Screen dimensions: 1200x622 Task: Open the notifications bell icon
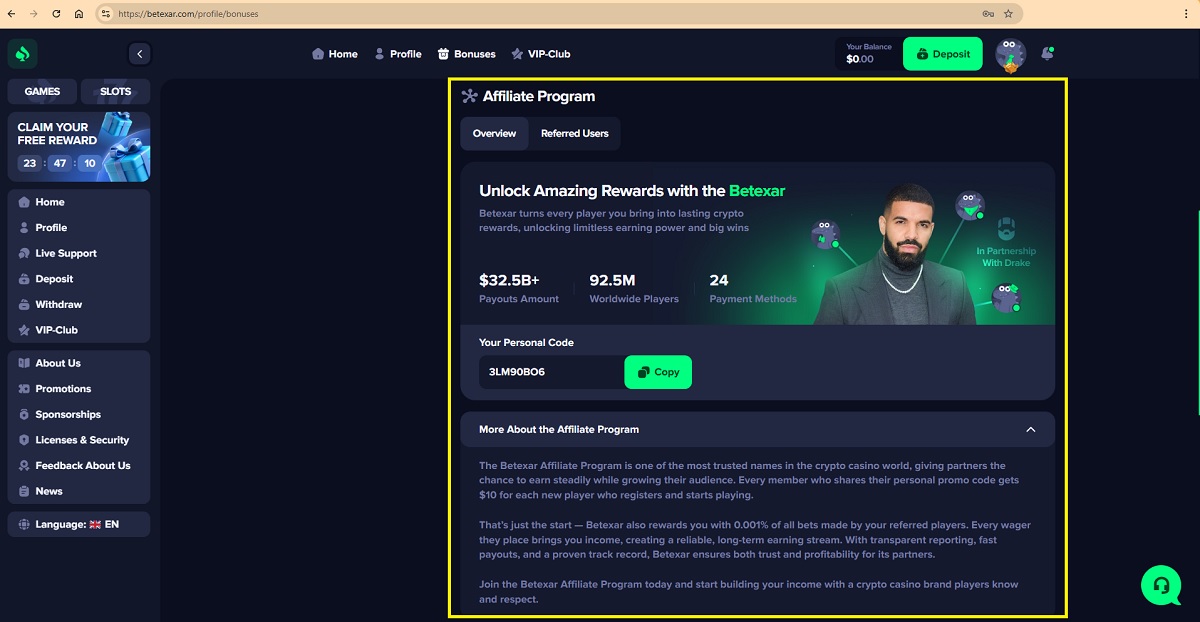pyautogui.click(x=1047, y=53)
